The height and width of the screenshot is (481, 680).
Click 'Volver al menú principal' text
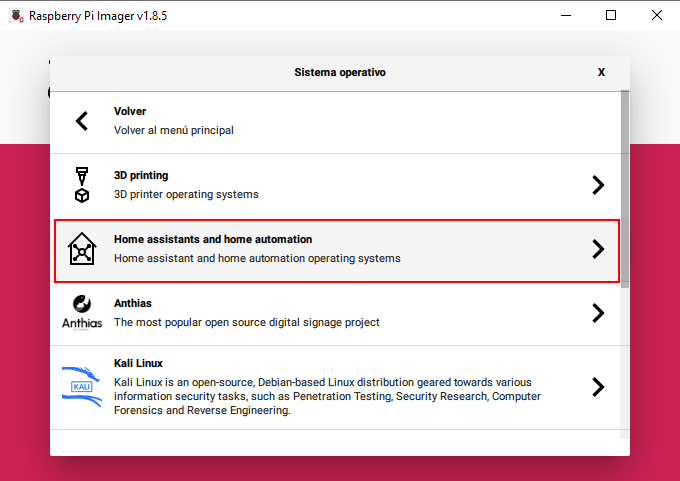coord(174,131)
